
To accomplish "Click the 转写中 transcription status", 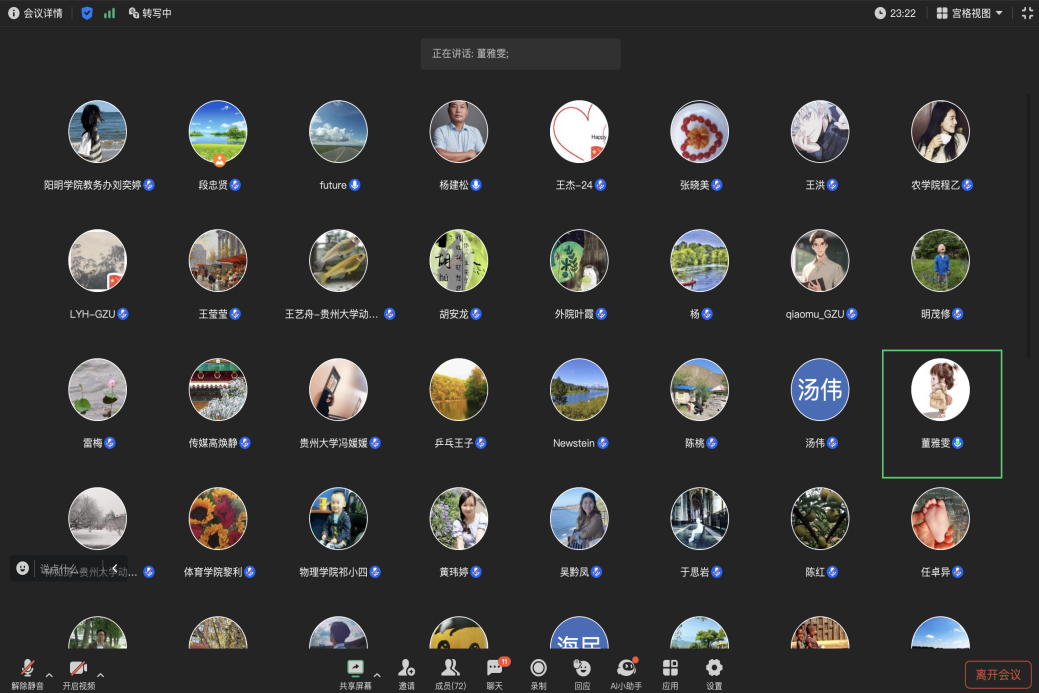I will tap(150, 13).
